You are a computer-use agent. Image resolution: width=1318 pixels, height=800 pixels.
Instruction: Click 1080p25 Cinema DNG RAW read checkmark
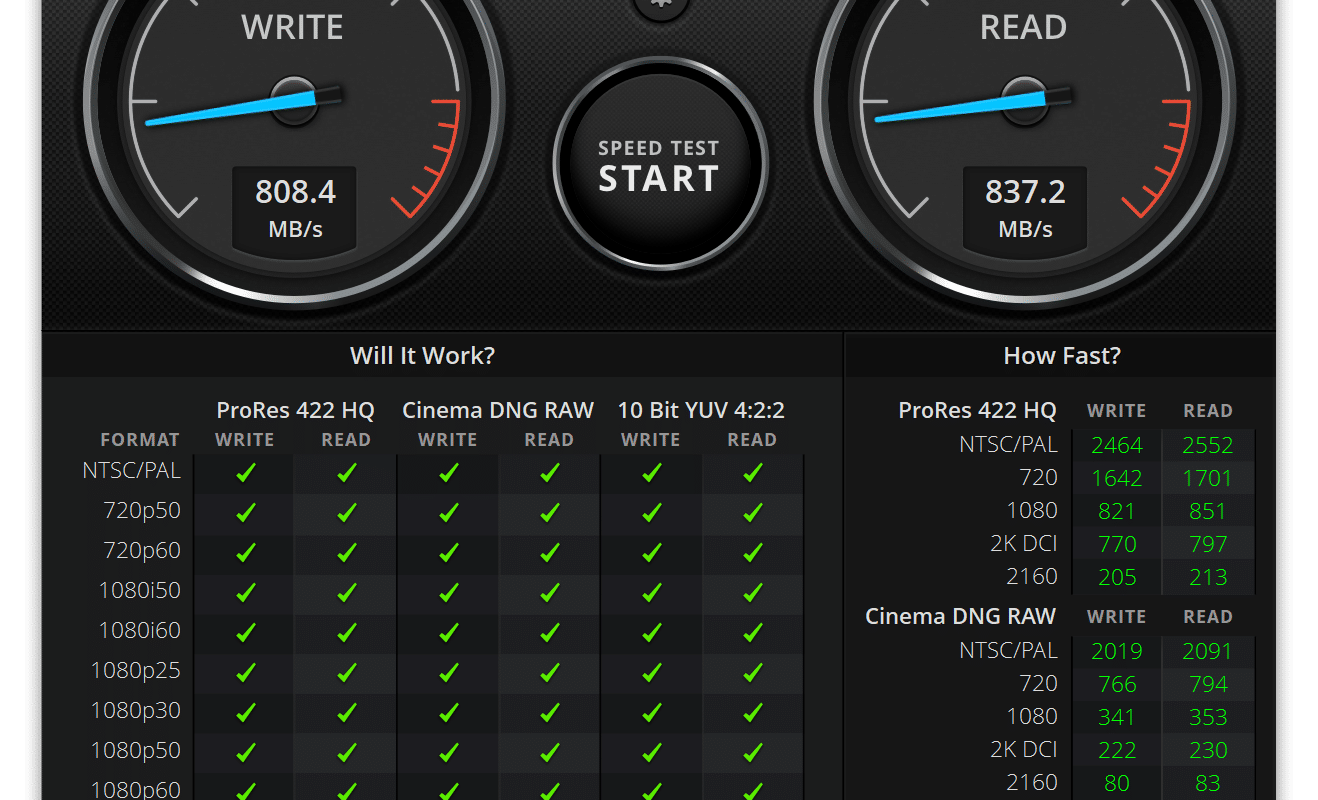(x=549, y=673)
